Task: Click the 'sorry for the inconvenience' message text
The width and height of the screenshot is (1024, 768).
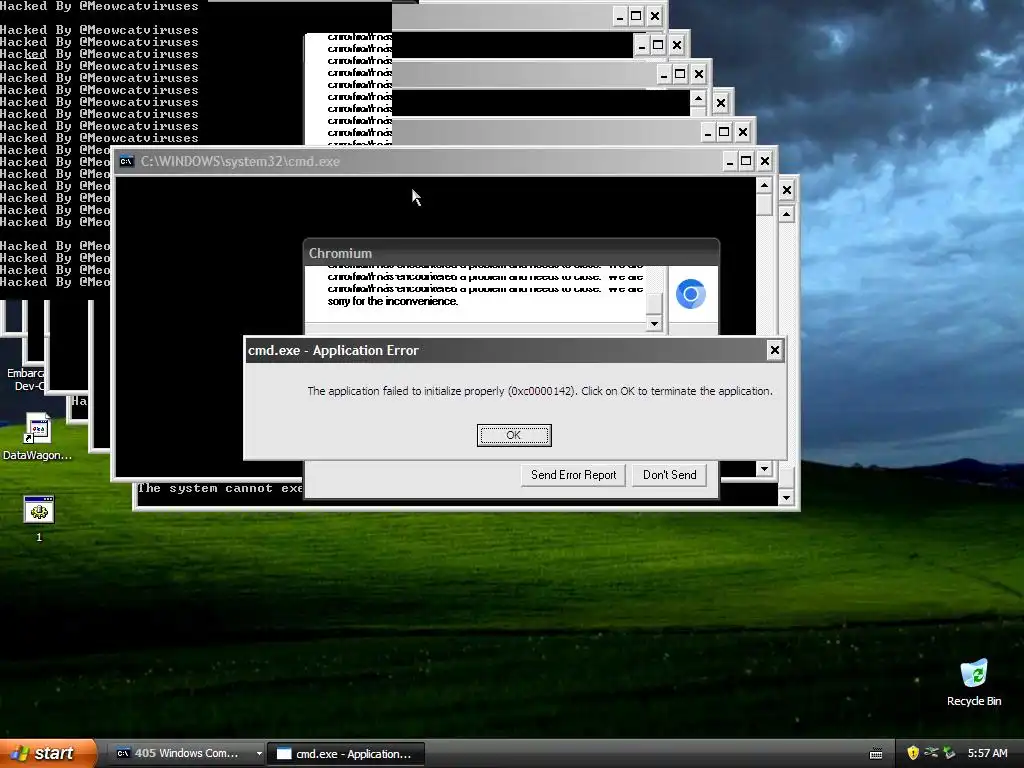Action: pos(392,301)
